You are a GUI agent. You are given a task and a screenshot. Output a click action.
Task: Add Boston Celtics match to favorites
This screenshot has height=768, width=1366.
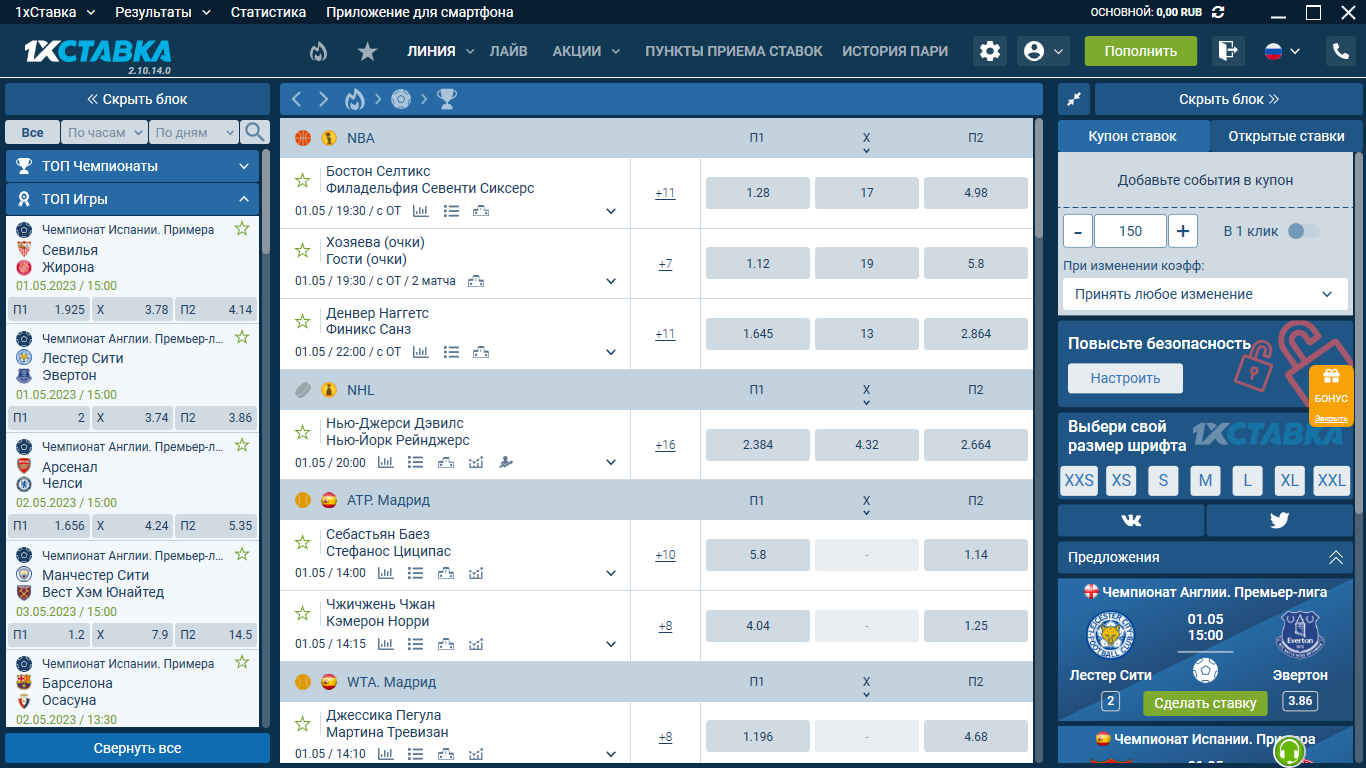tap(302, 180)
